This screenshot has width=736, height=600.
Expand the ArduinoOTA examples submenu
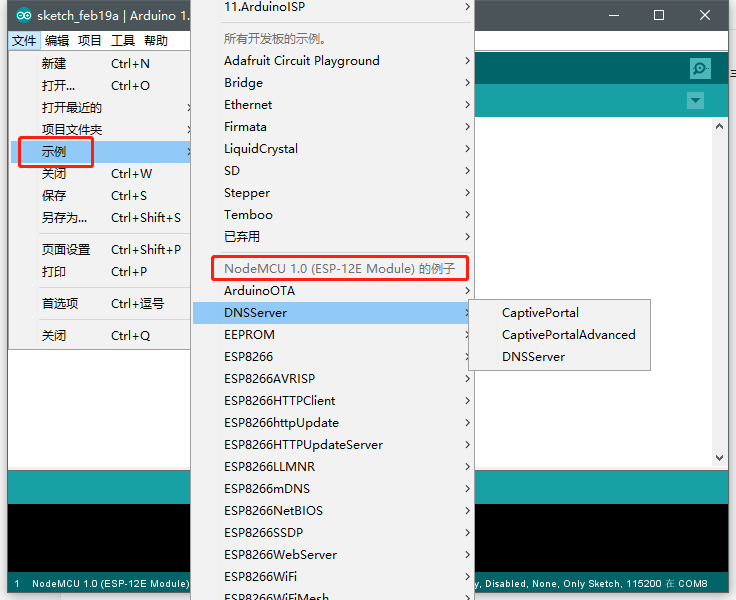(x=331, y=291)
